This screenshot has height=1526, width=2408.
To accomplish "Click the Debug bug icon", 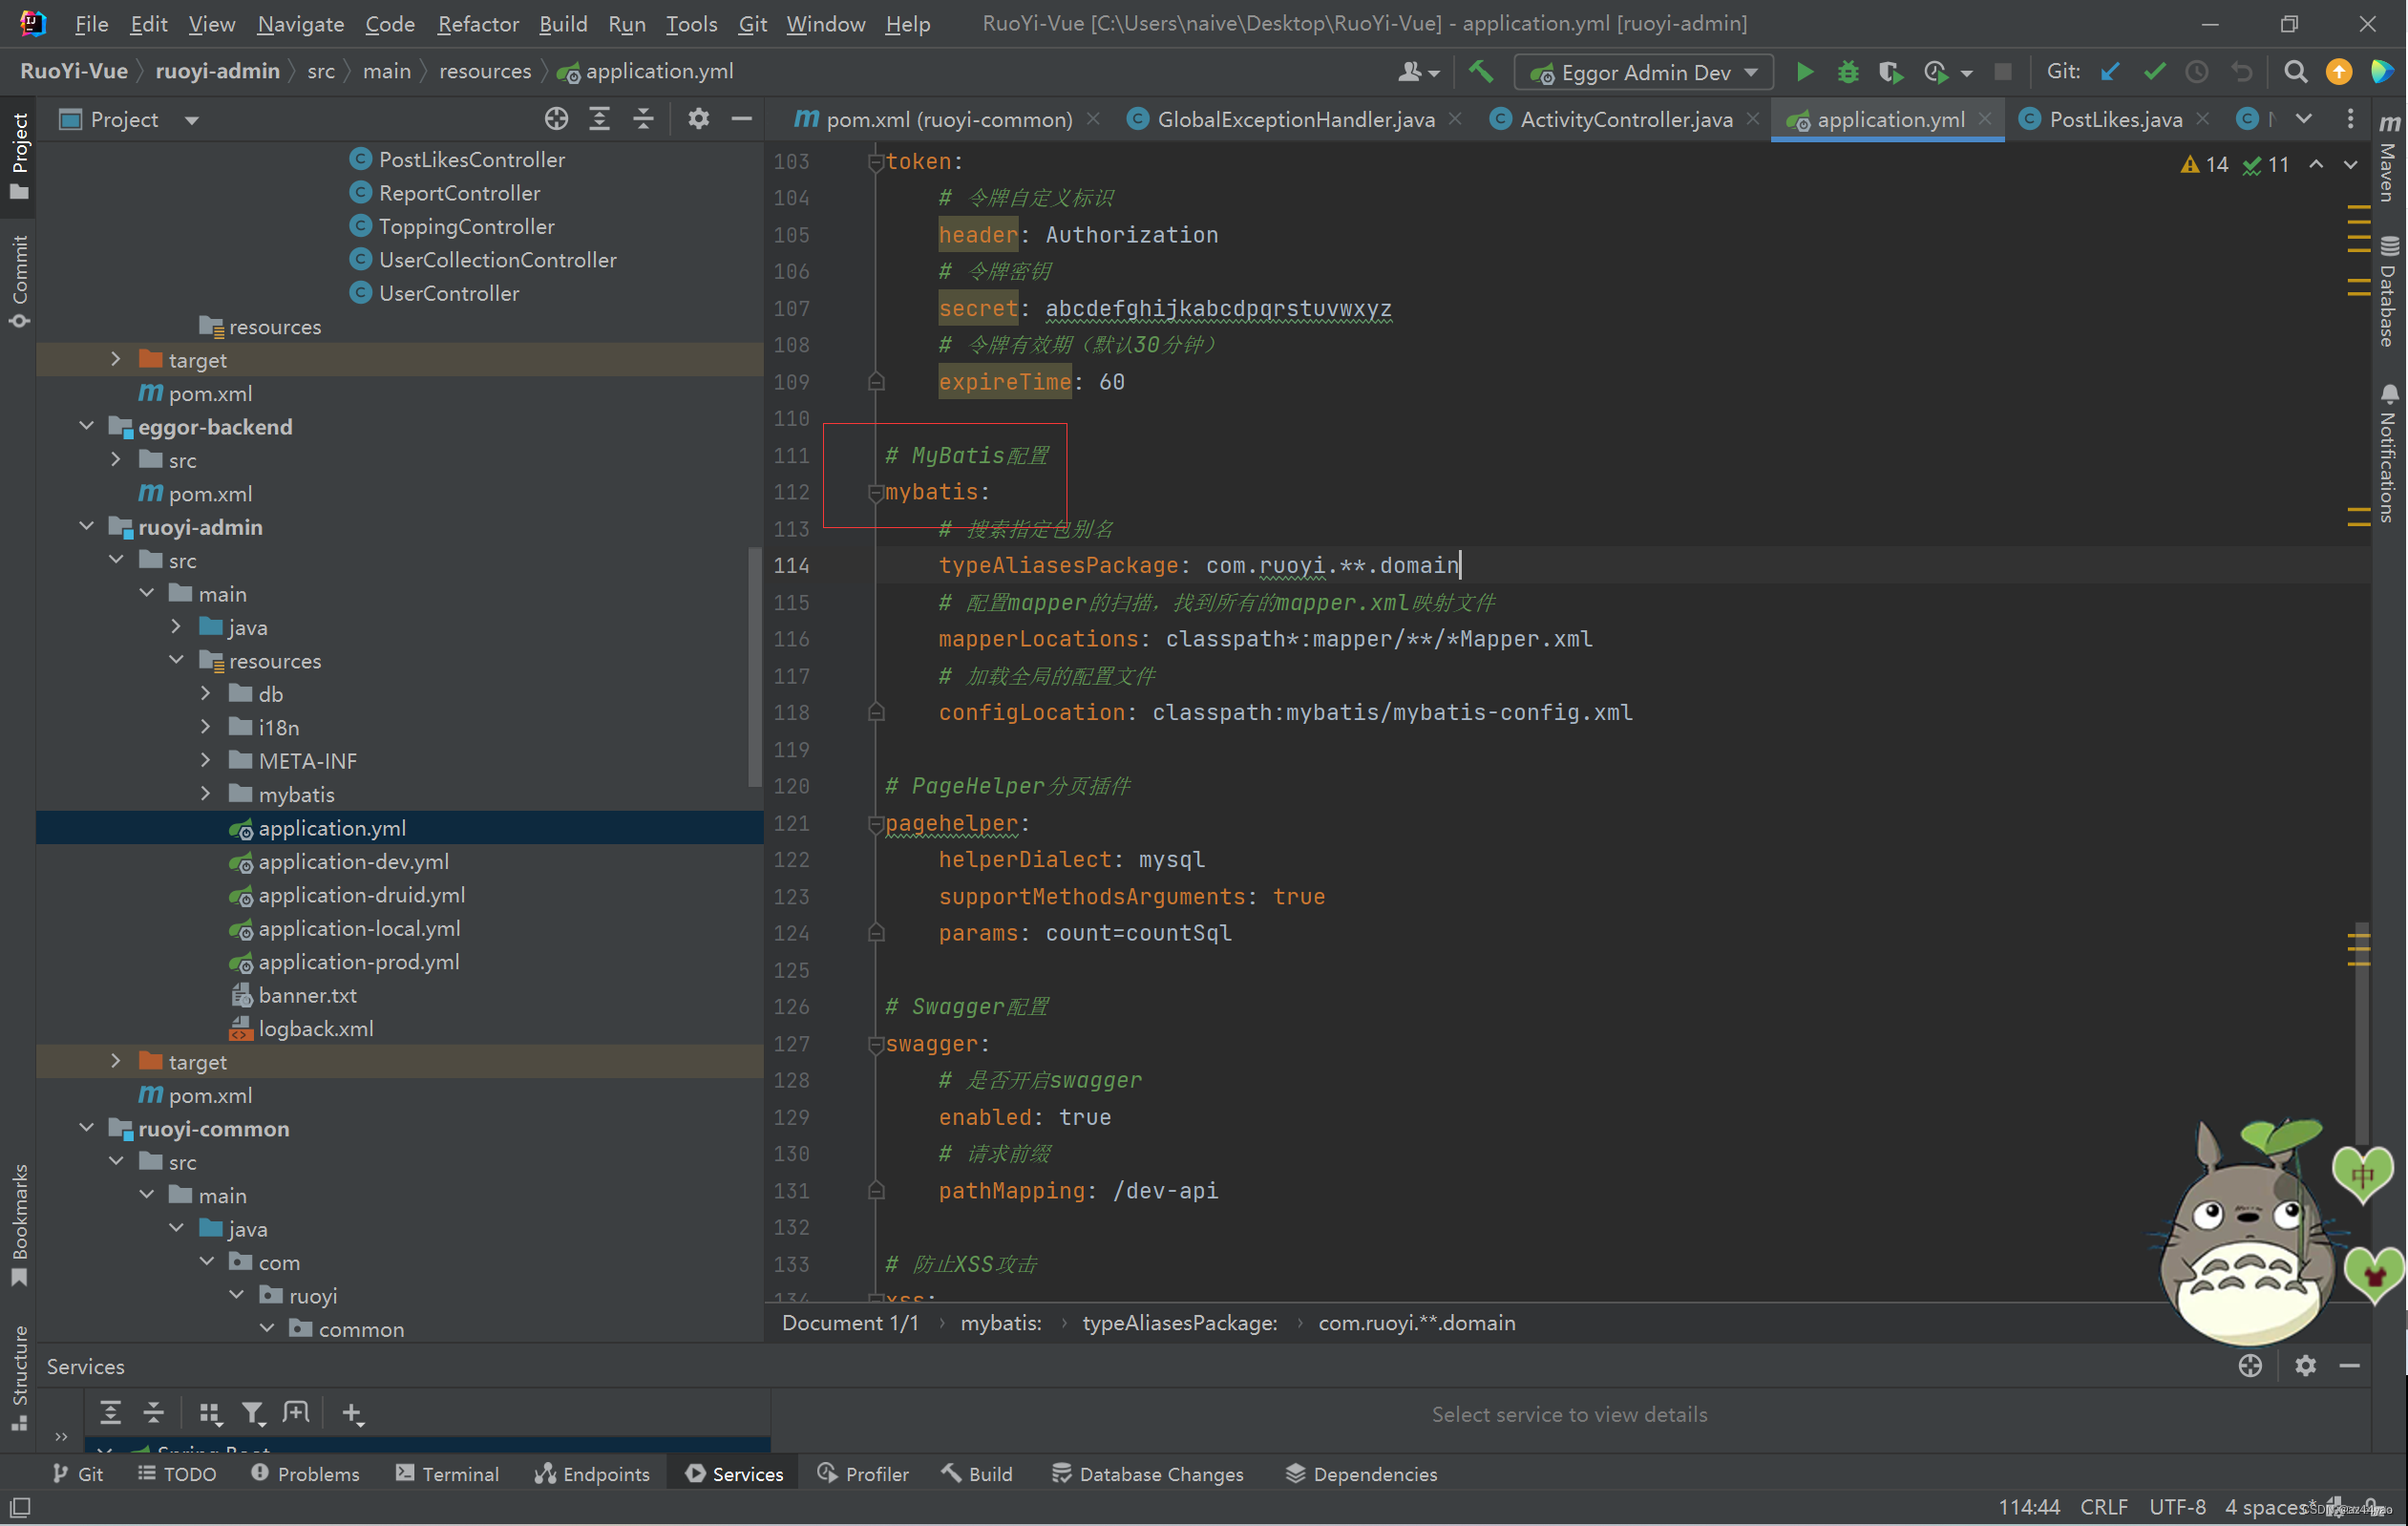I will pyautogui.click(x=1847, y=72).
